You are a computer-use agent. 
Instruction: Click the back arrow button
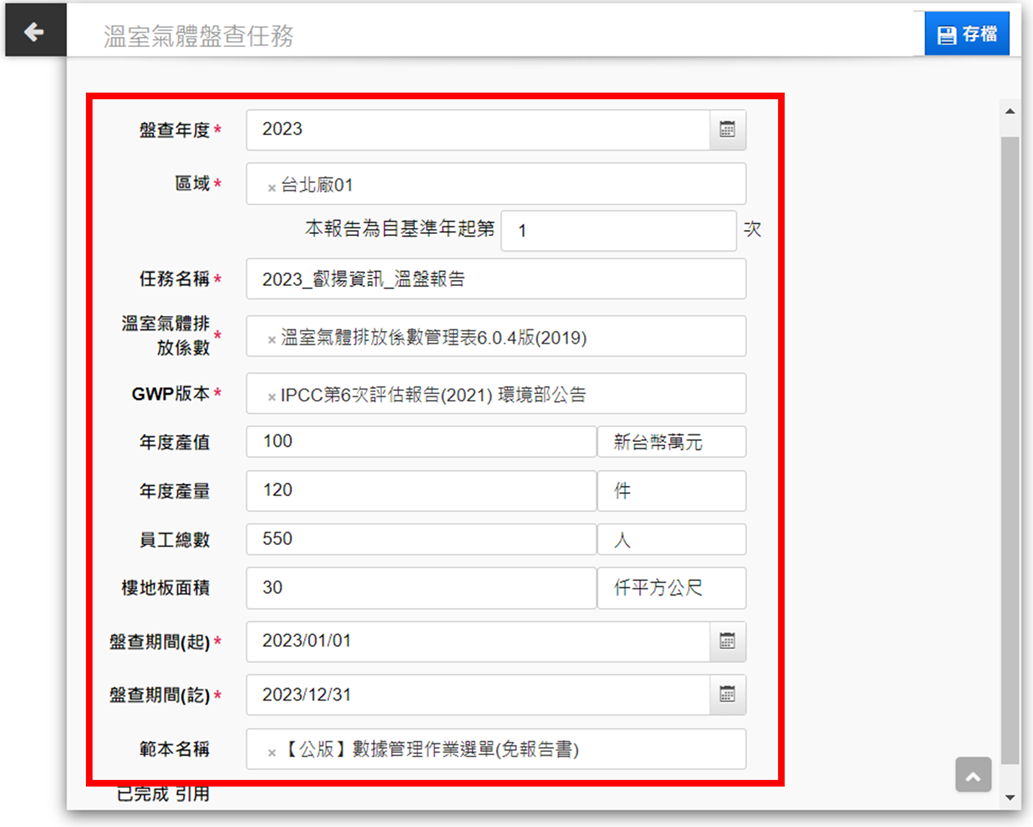[x=34, y=32]
